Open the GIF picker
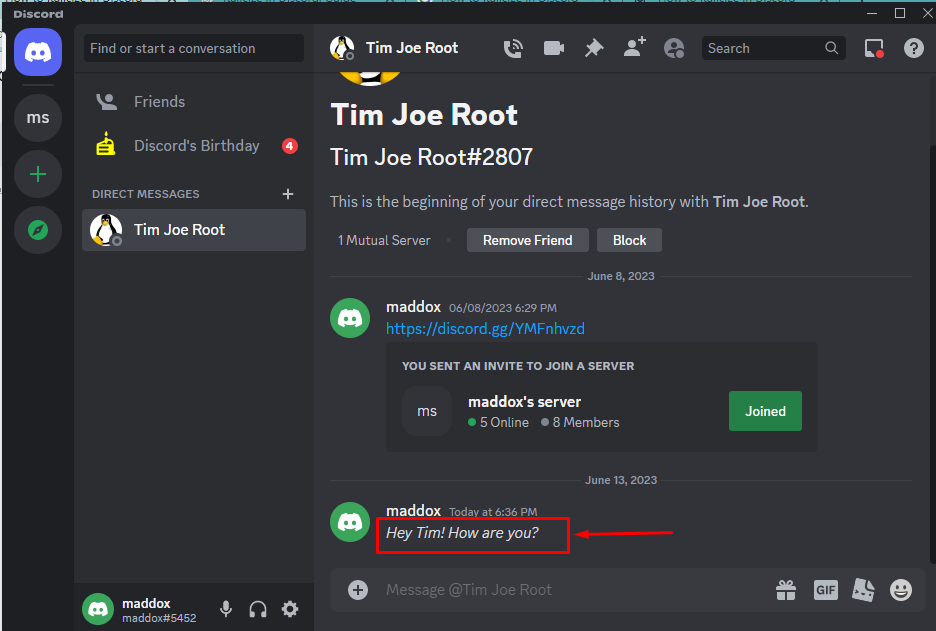 [826, 590]
